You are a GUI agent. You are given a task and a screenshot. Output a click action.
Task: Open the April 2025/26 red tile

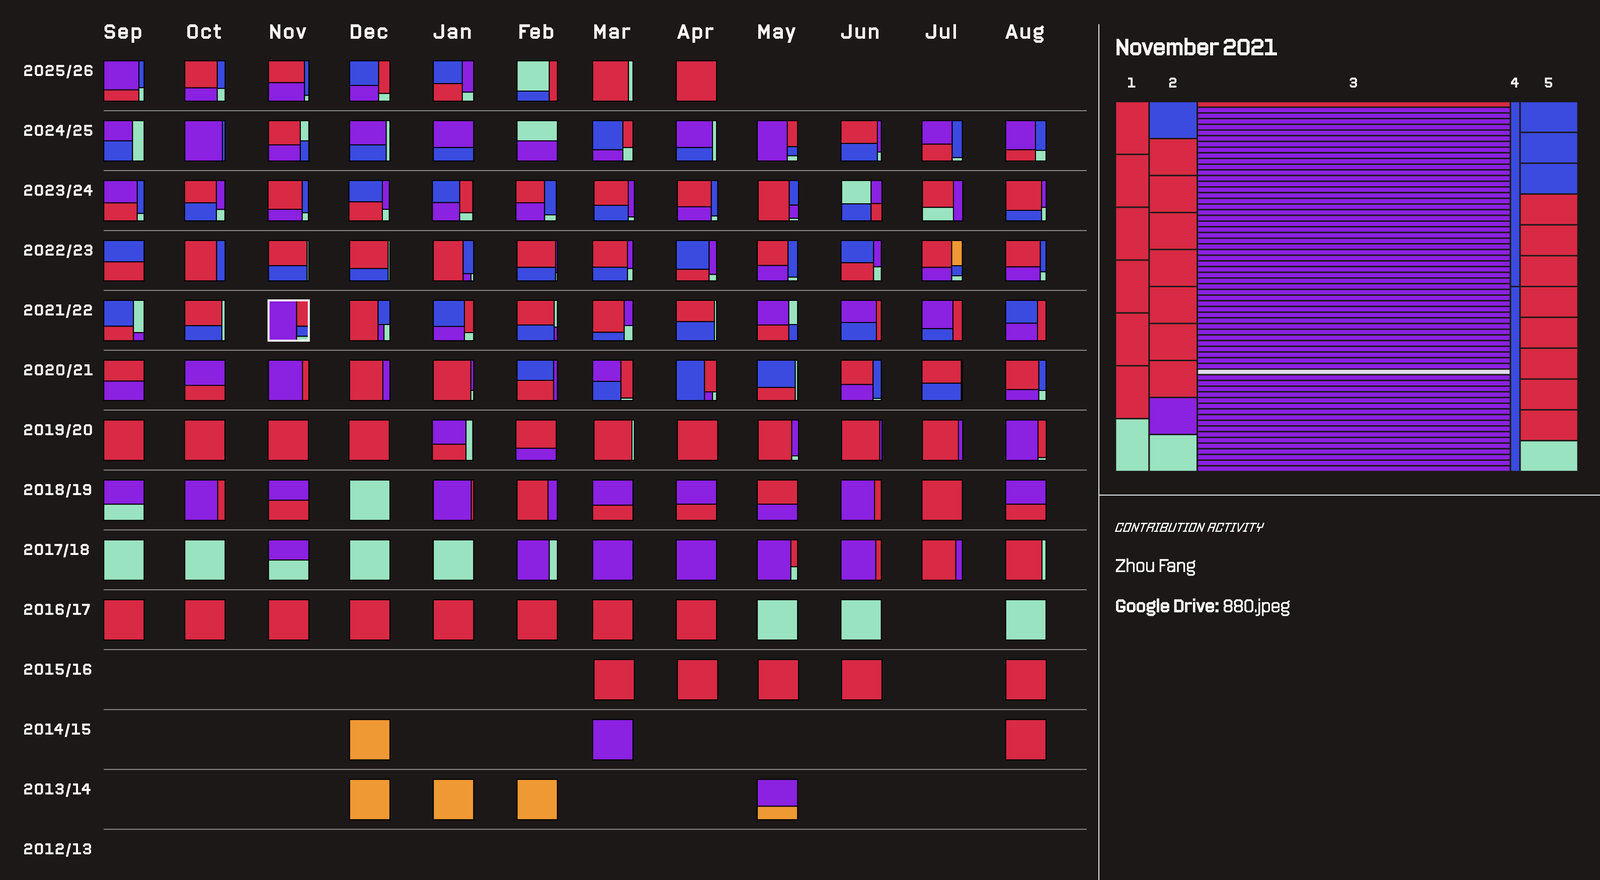[x=696, y=81]
